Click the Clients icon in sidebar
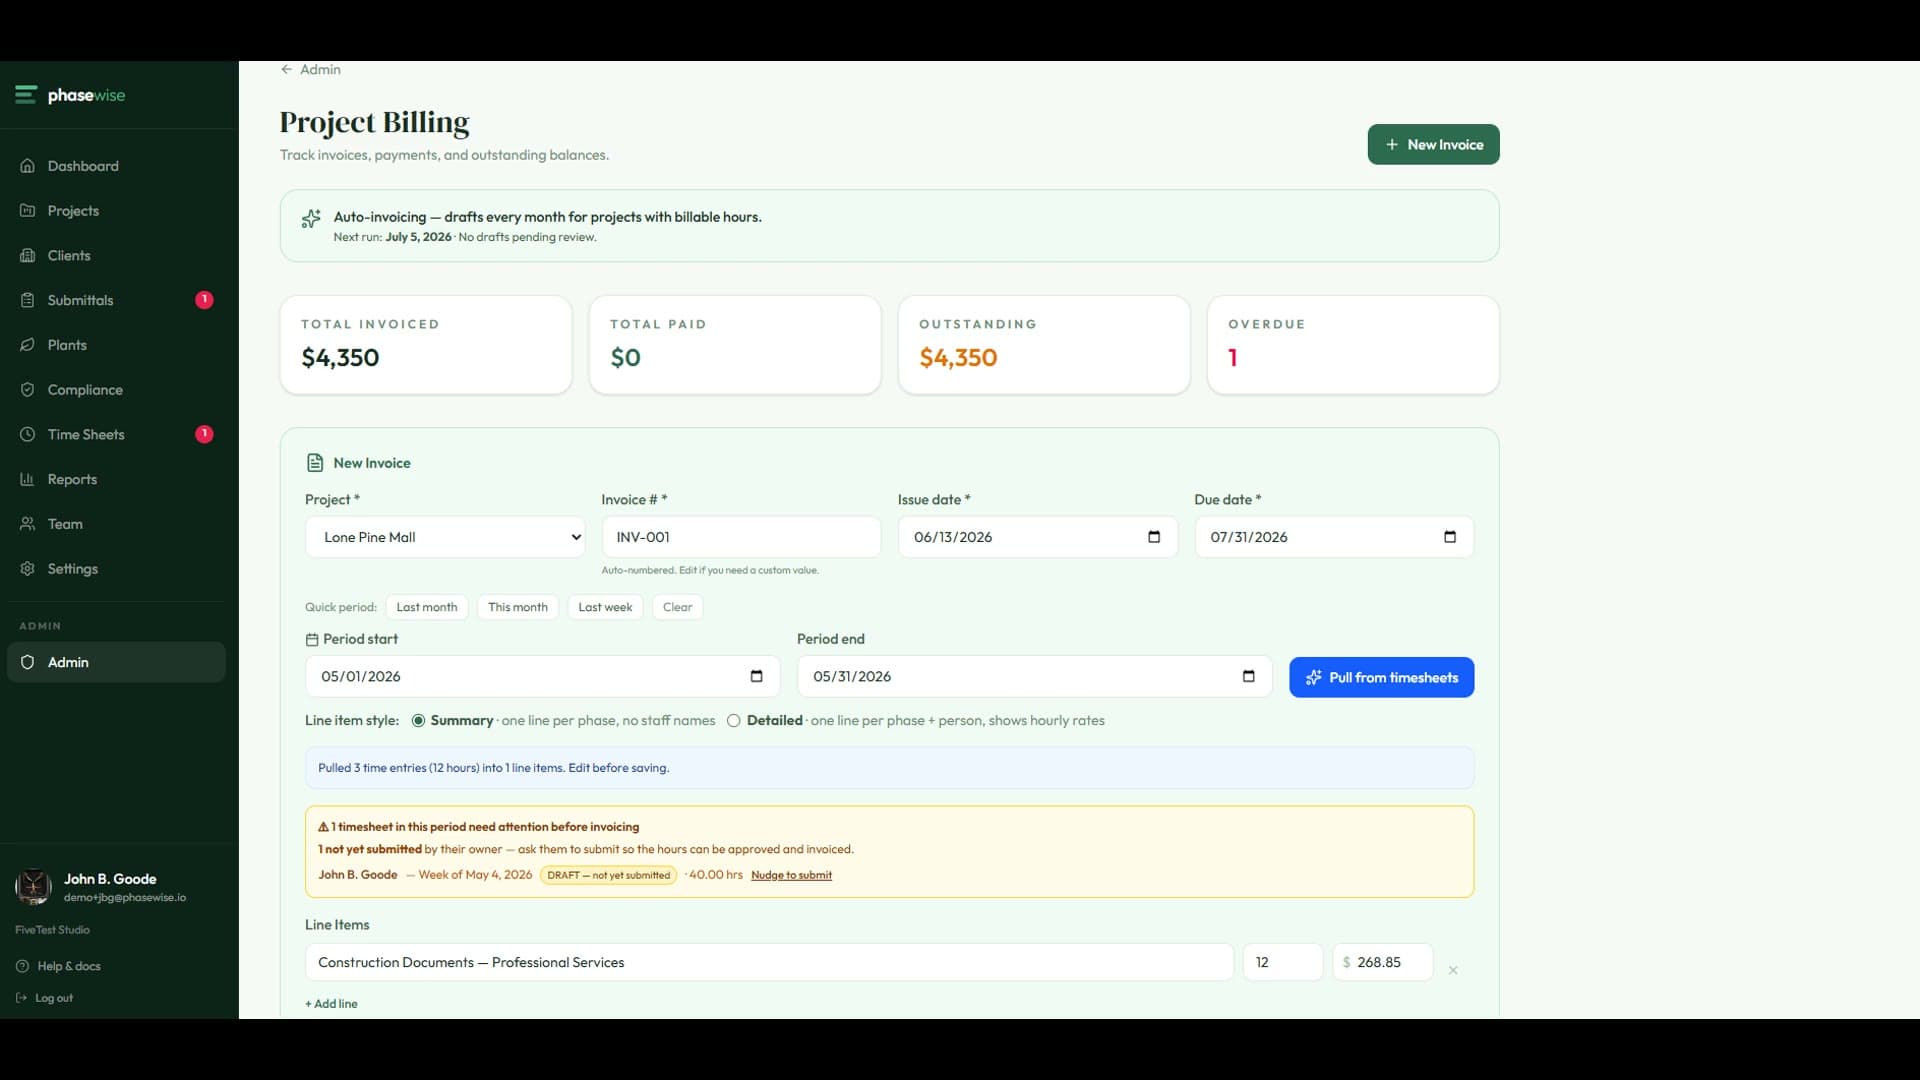This screenshot has width=1920, height=1080. 27,256
